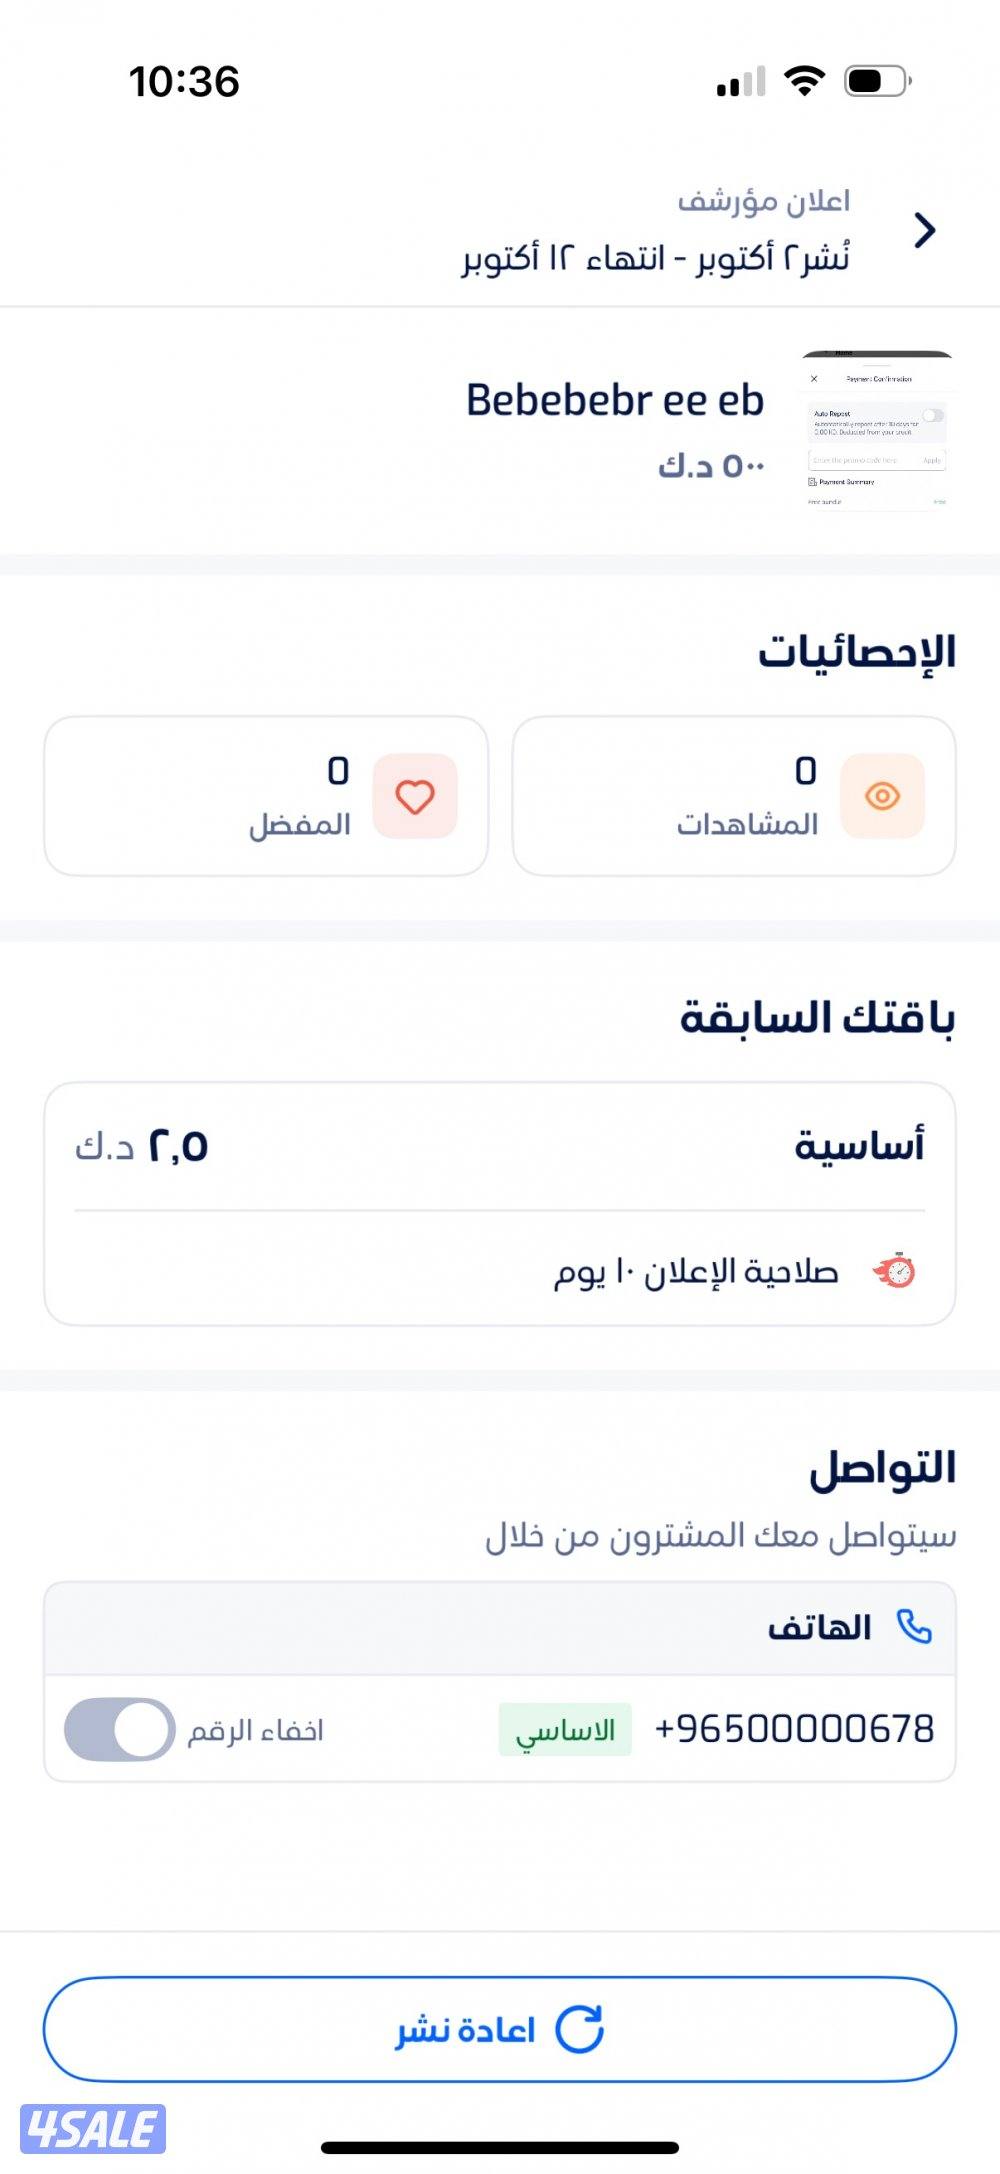Image resolution: width=1000 pixels, height=2174 pixels.
Task: Tap the archived ad publish dates header
Action: click(655, 231)
